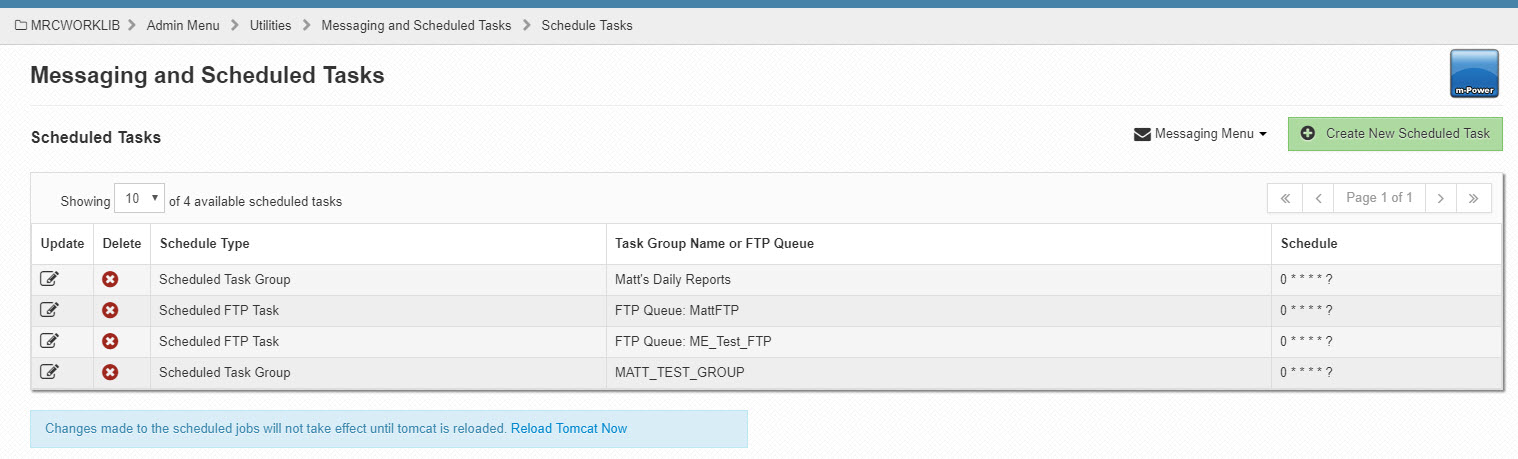The image size is (1518, 459).
Task: Advance to the next page arrow
Action: coord(1440,198)
